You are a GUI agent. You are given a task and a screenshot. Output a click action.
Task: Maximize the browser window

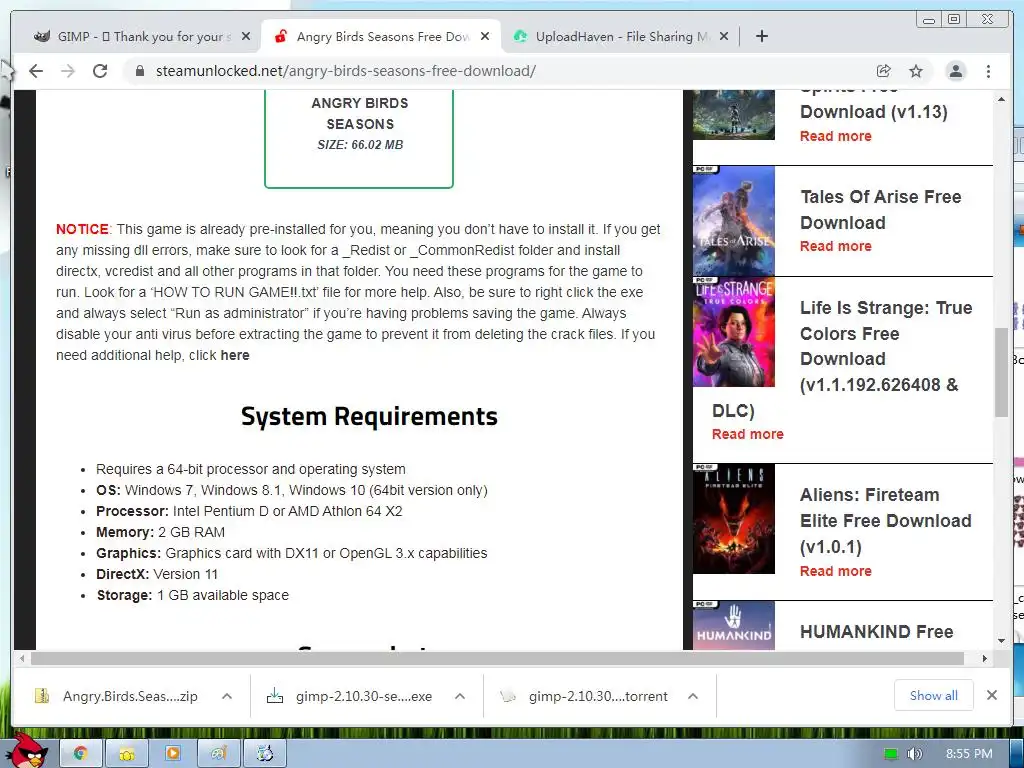[x=954, y=20]
